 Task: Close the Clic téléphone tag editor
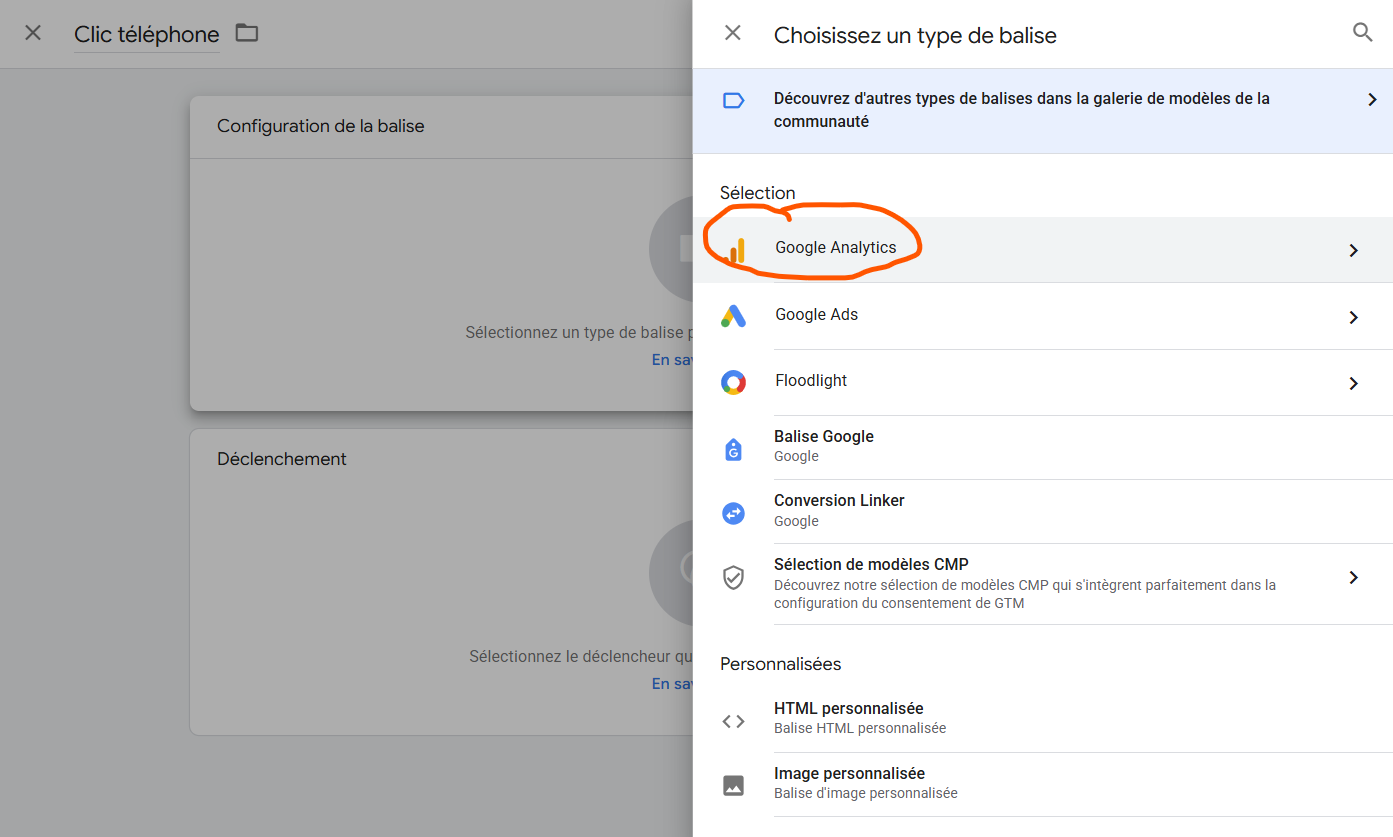coord(33,33)
